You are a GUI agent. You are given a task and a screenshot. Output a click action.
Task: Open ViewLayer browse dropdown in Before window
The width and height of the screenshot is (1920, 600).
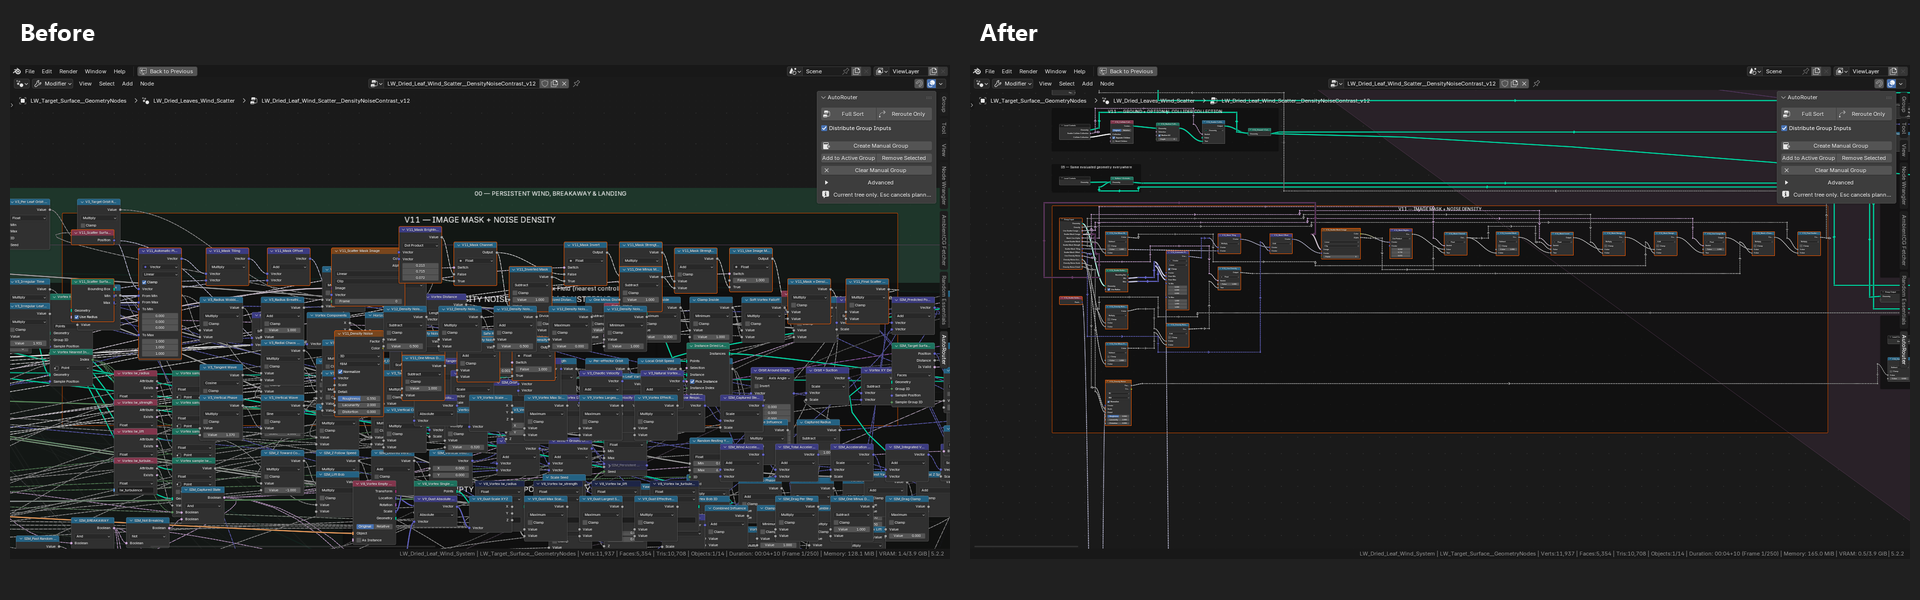[882, 71]
